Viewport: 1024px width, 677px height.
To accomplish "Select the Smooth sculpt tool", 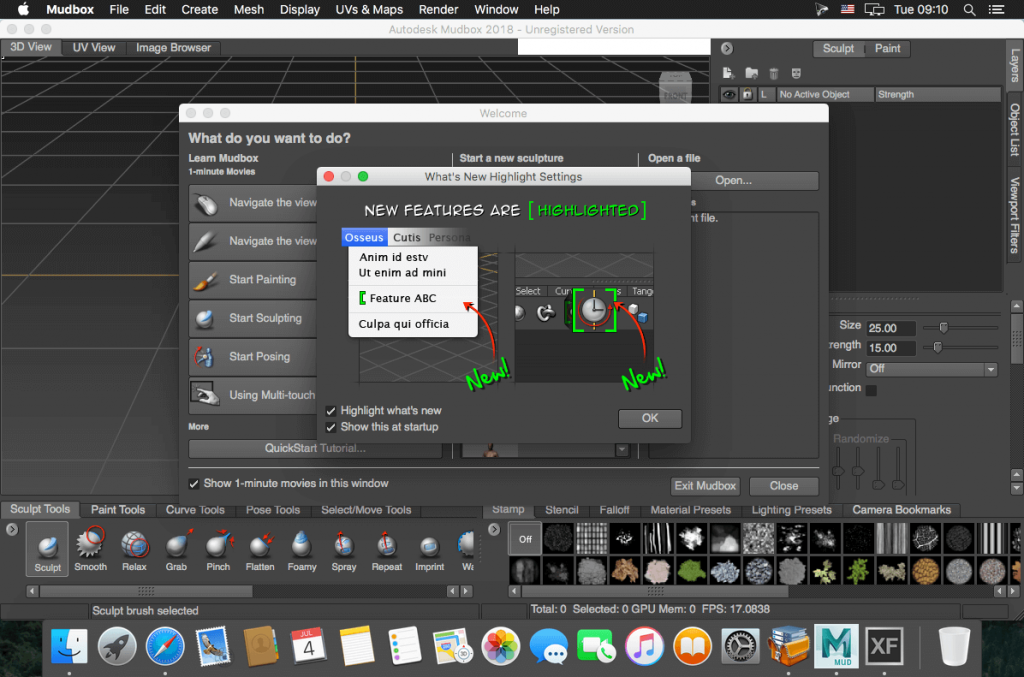I will point(90,549).
